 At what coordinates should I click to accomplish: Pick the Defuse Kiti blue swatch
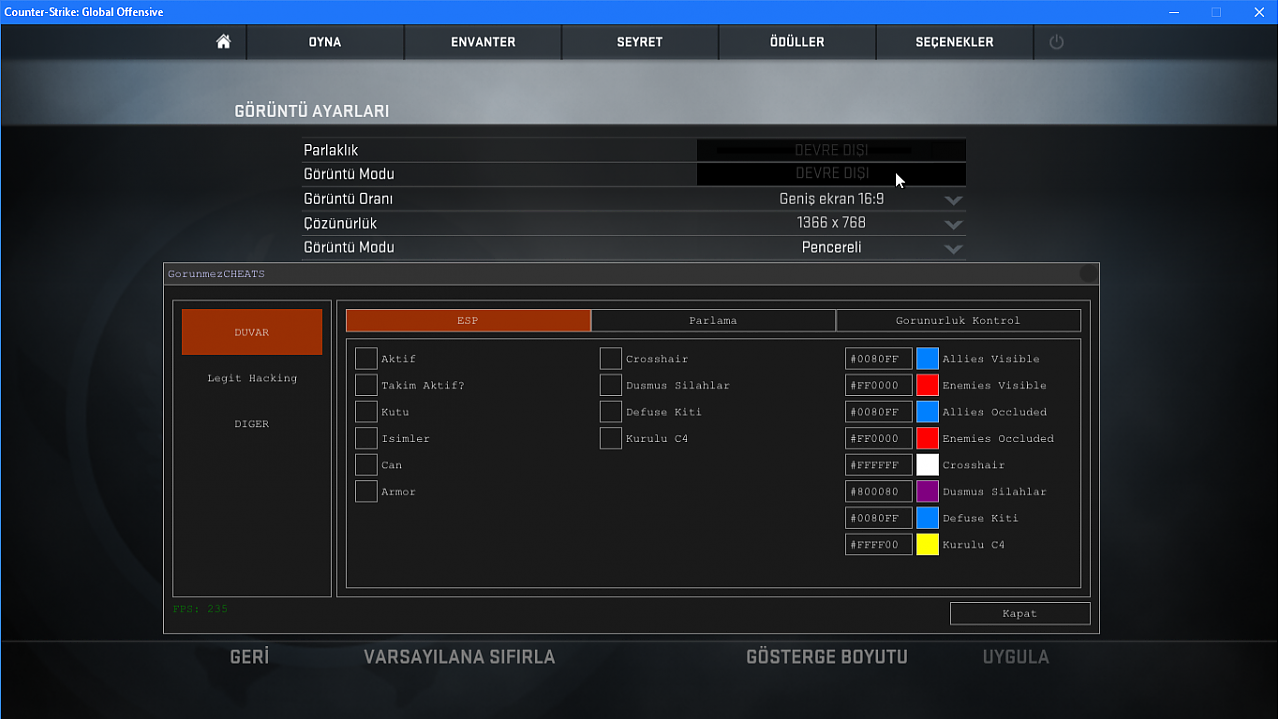928,518
